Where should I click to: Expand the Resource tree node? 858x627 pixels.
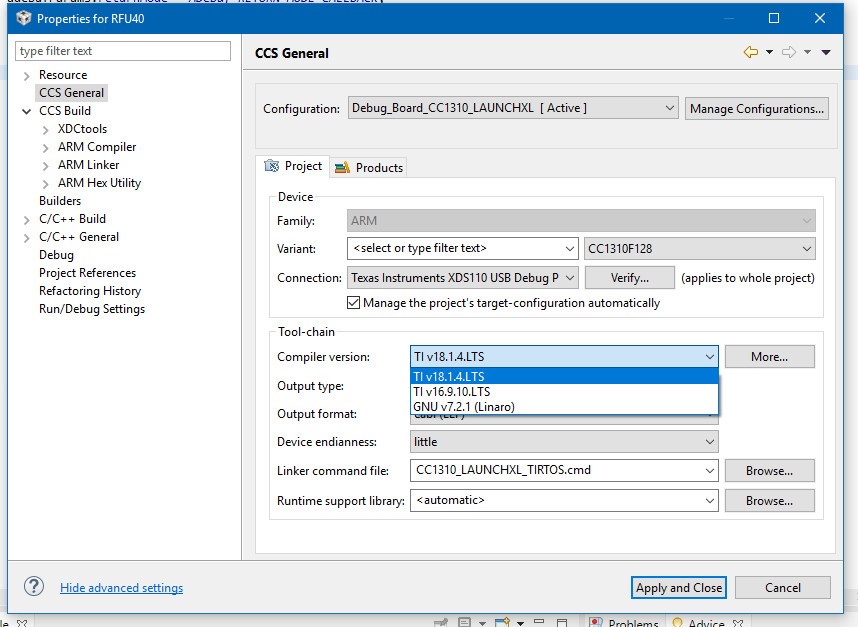pos(27,75)
